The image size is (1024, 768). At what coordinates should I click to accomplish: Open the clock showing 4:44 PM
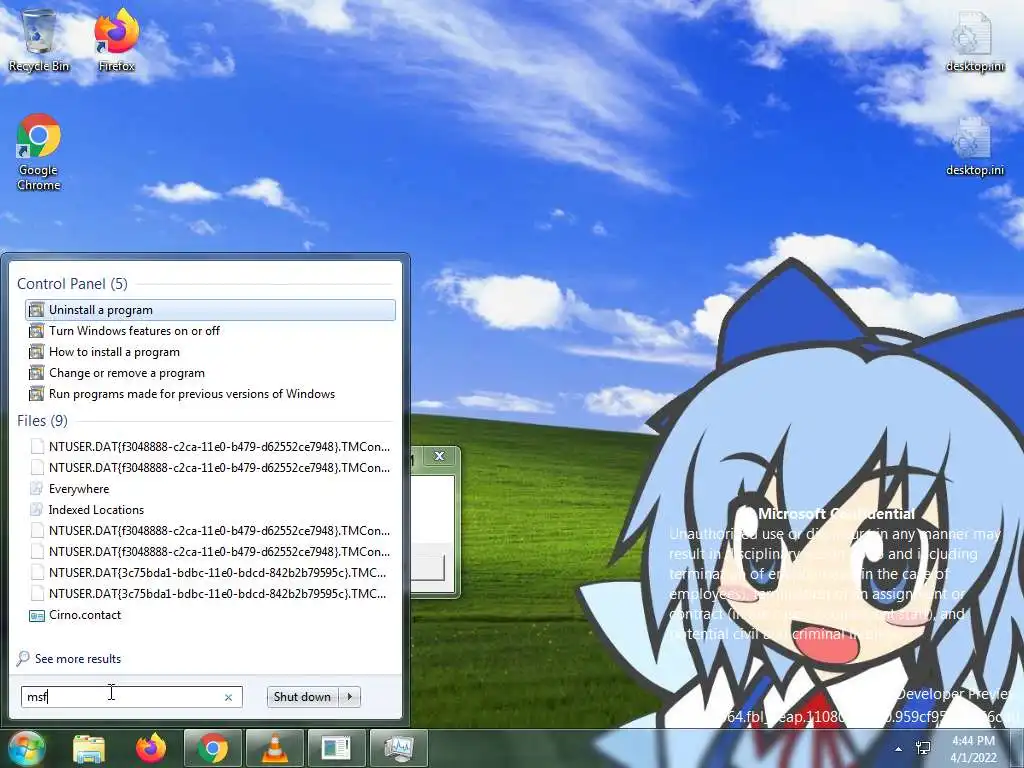(973, 749)
